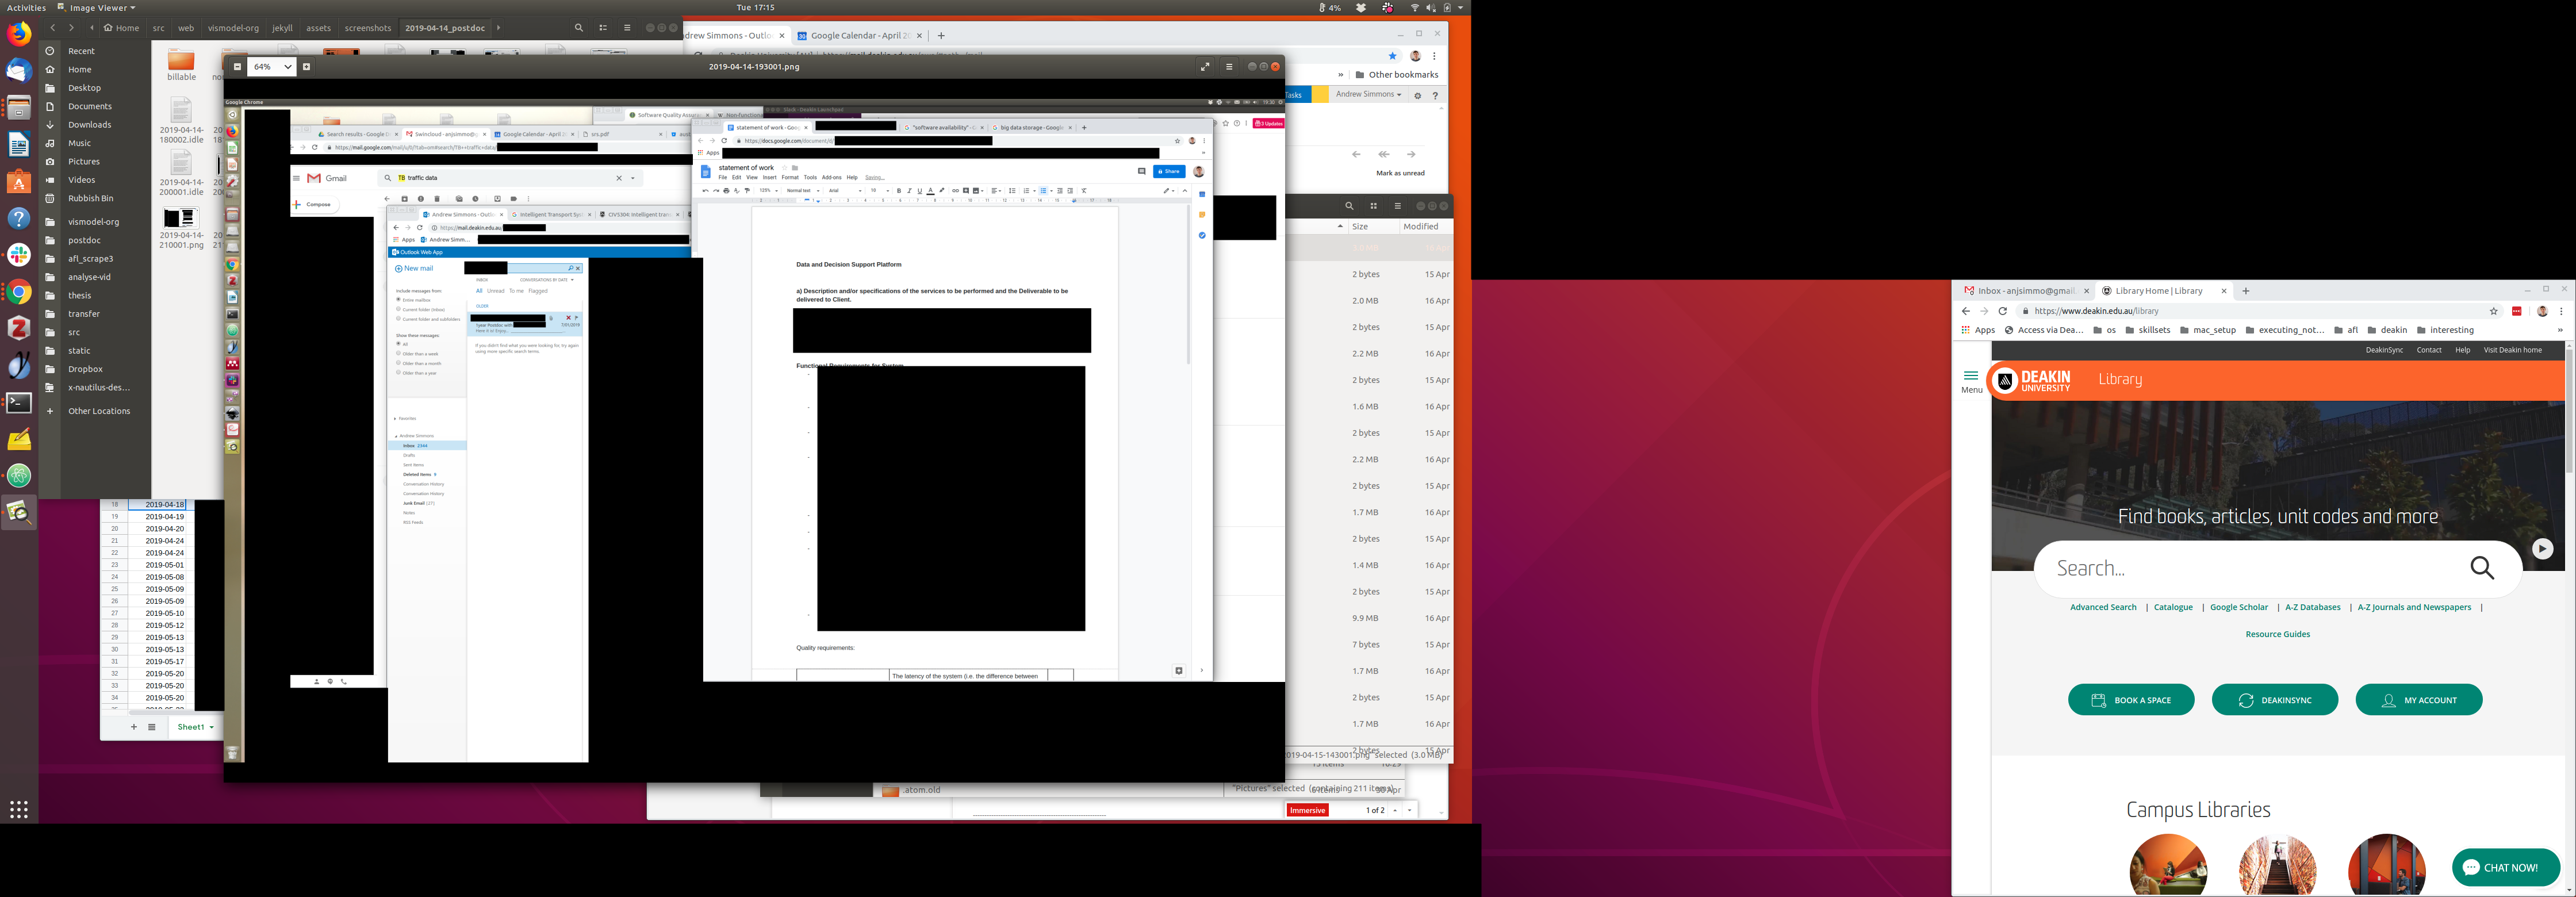Click the BOOK A SPACE button
Screen dimensions: 2576x897
2131,700
